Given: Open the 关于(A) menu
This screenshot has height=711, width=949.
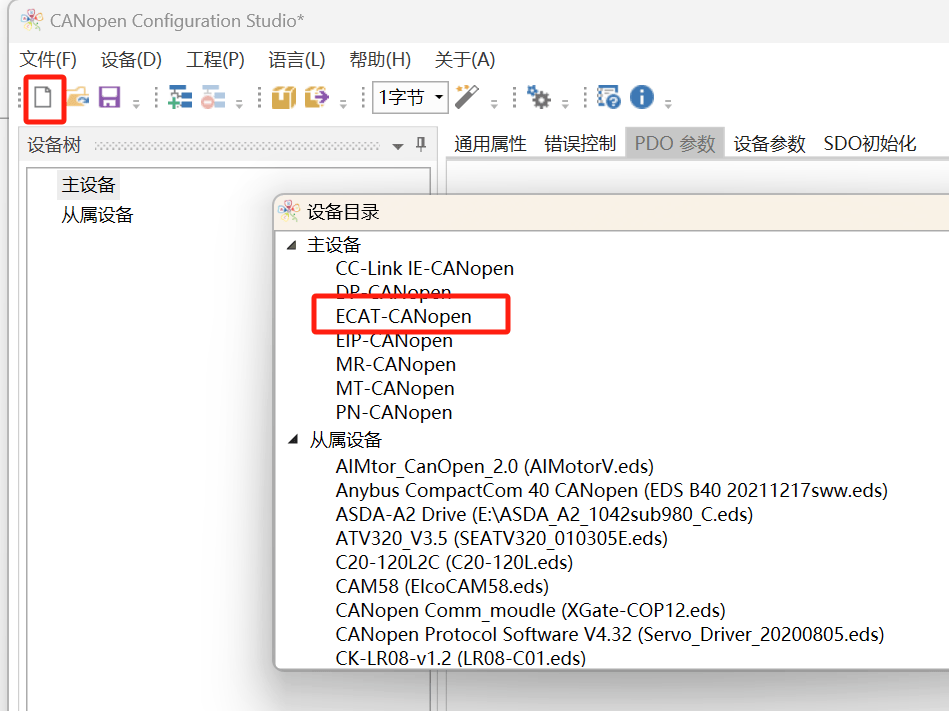Looking at the screenshot, I should 465,59.
